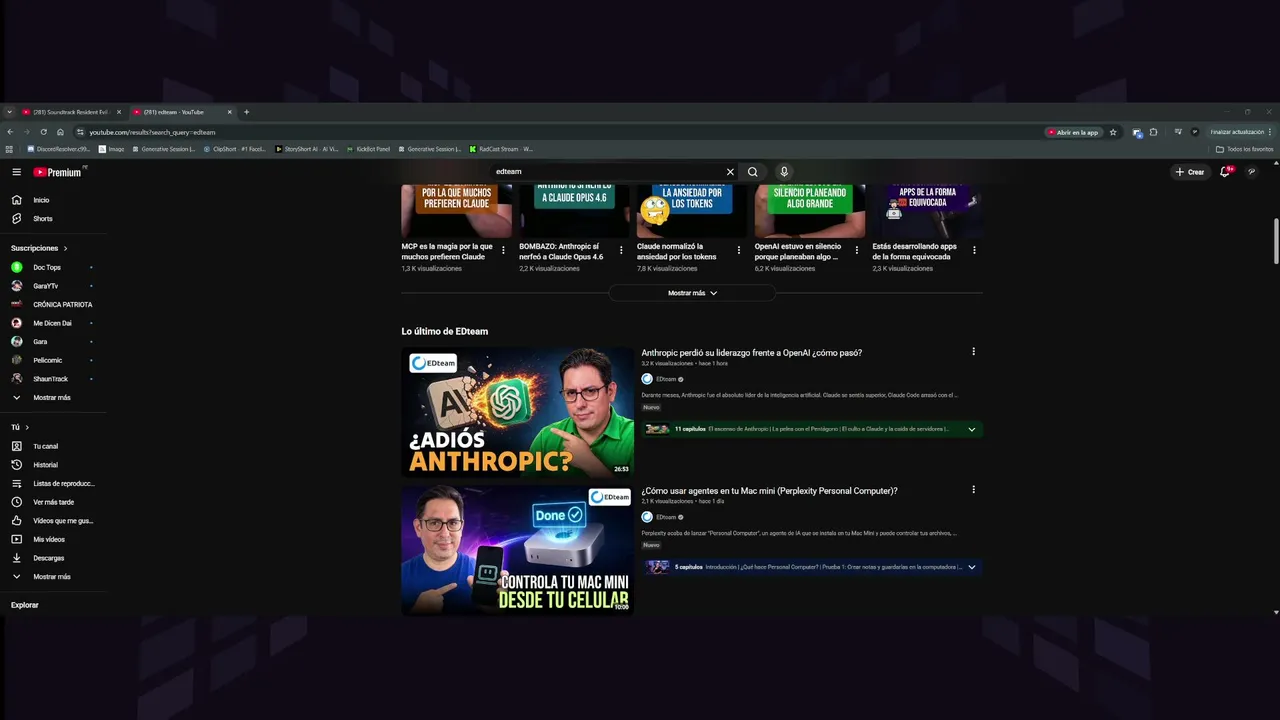
Task: Open Explorar heading in sidebar
Action: pyautogui.click(x=25, y=605)
